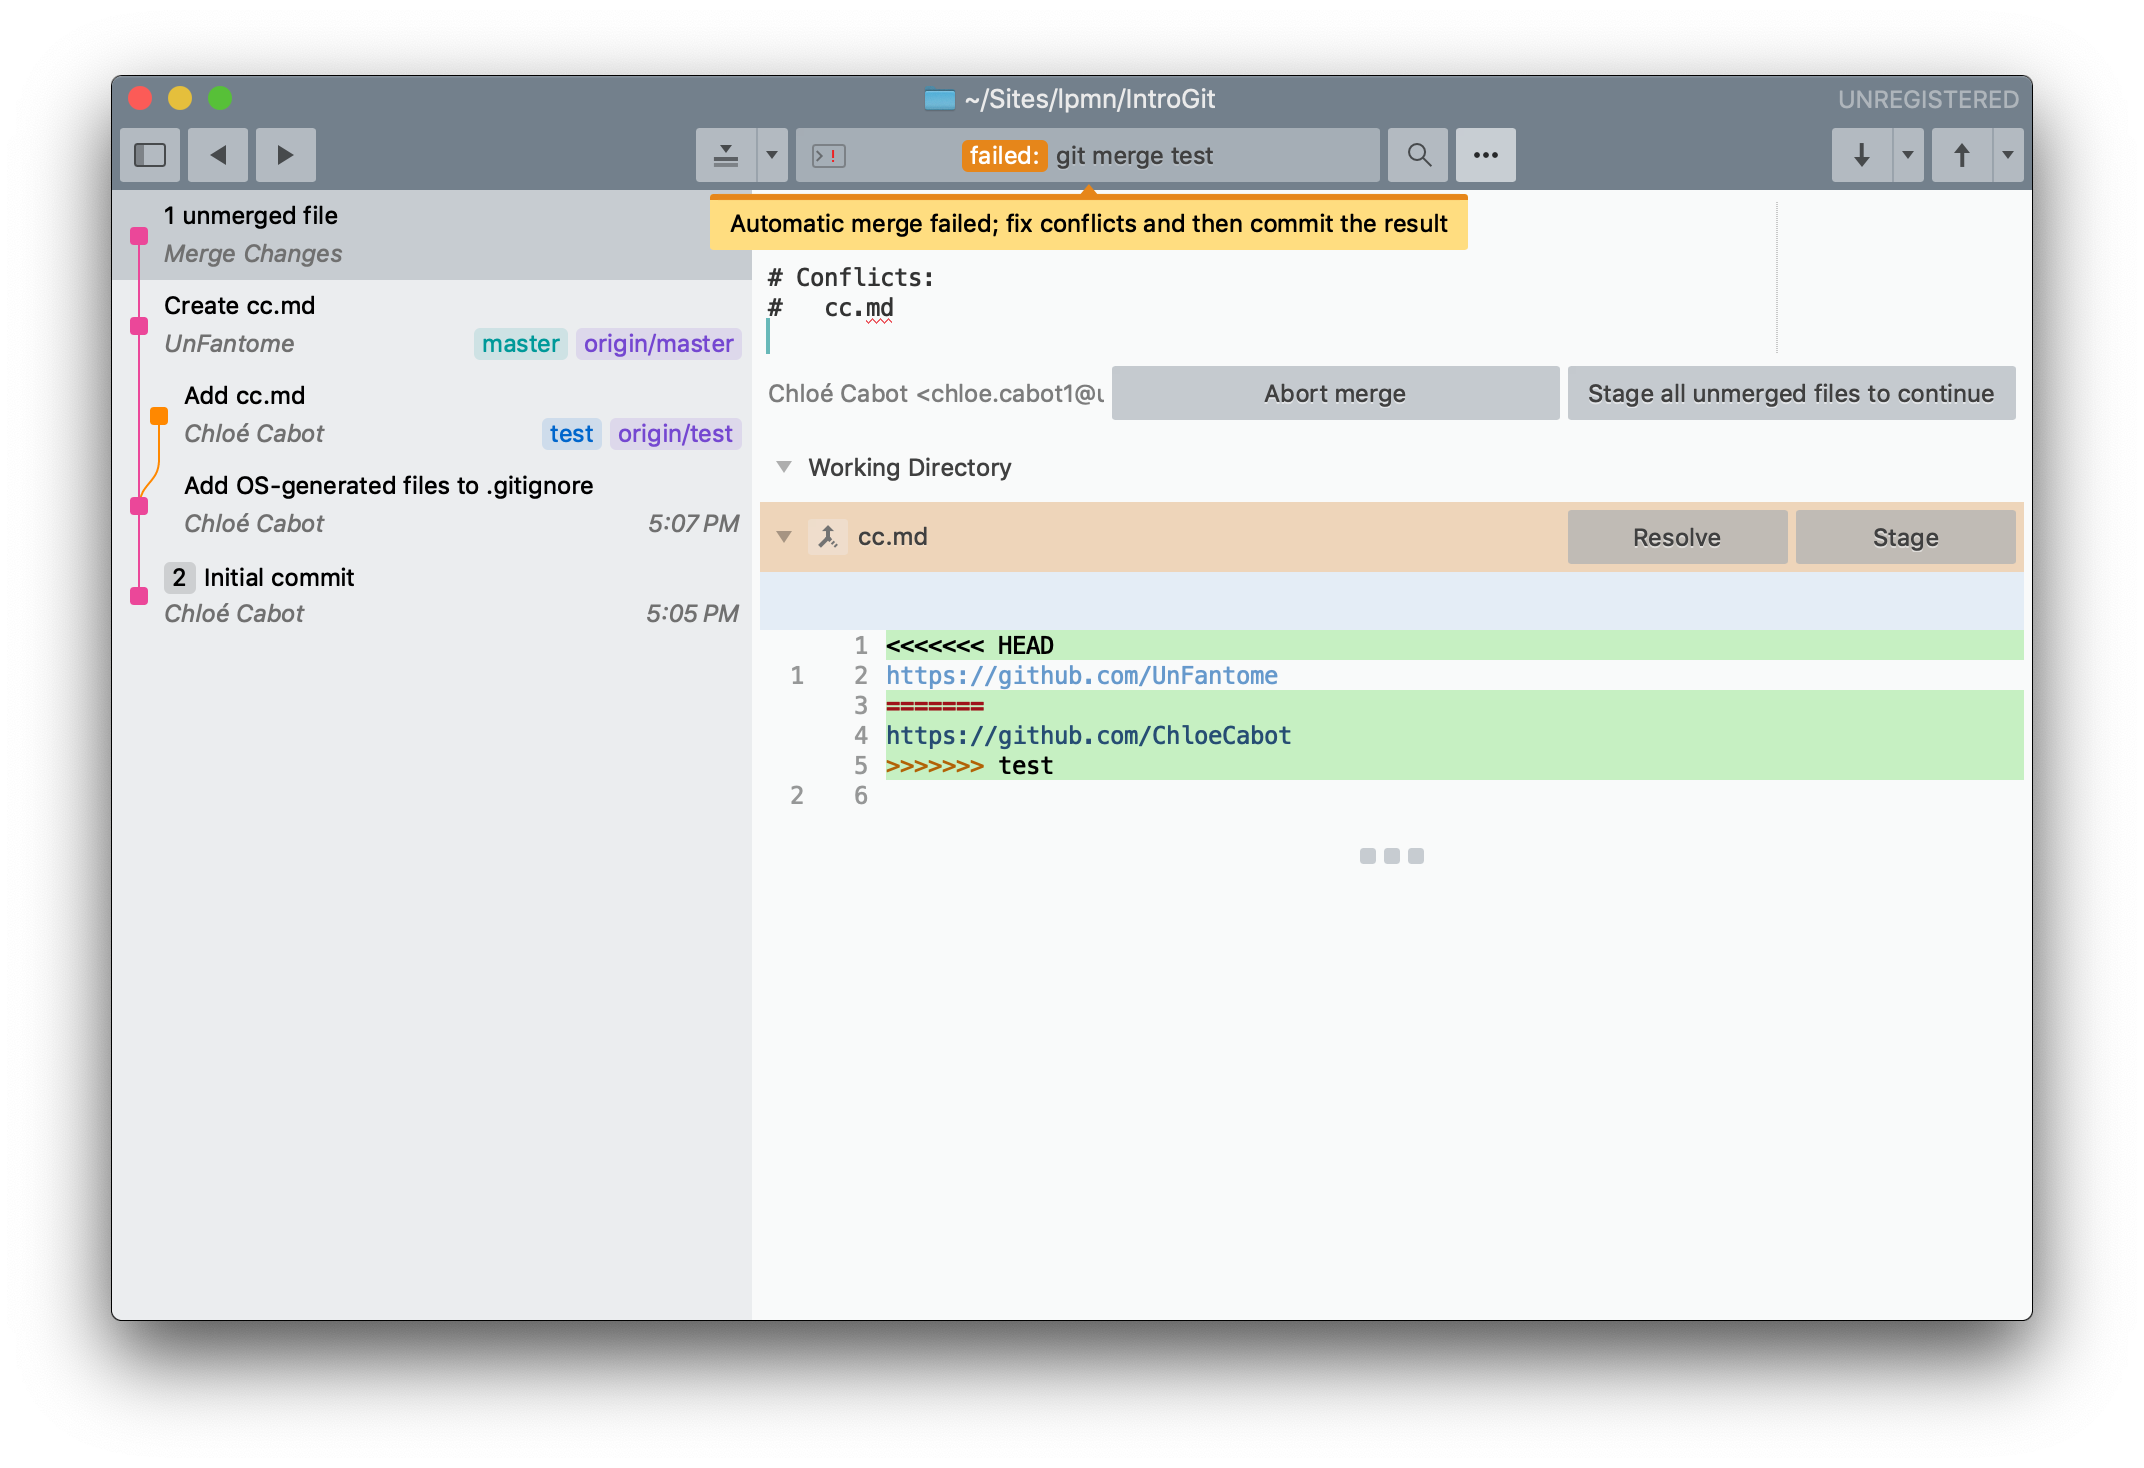The height and width of the screenshot is (1468, 2144).
Task: Click the search magnifier icon
Action: click(x=1417, y=155)
